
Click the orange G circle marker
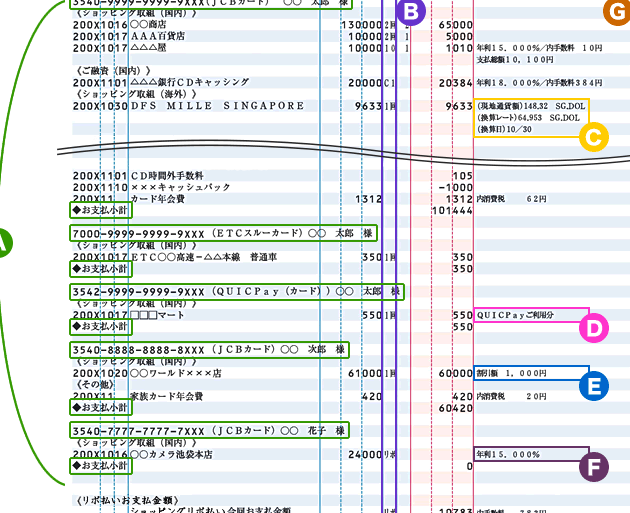pyautogui.click(x=616, y=11)
